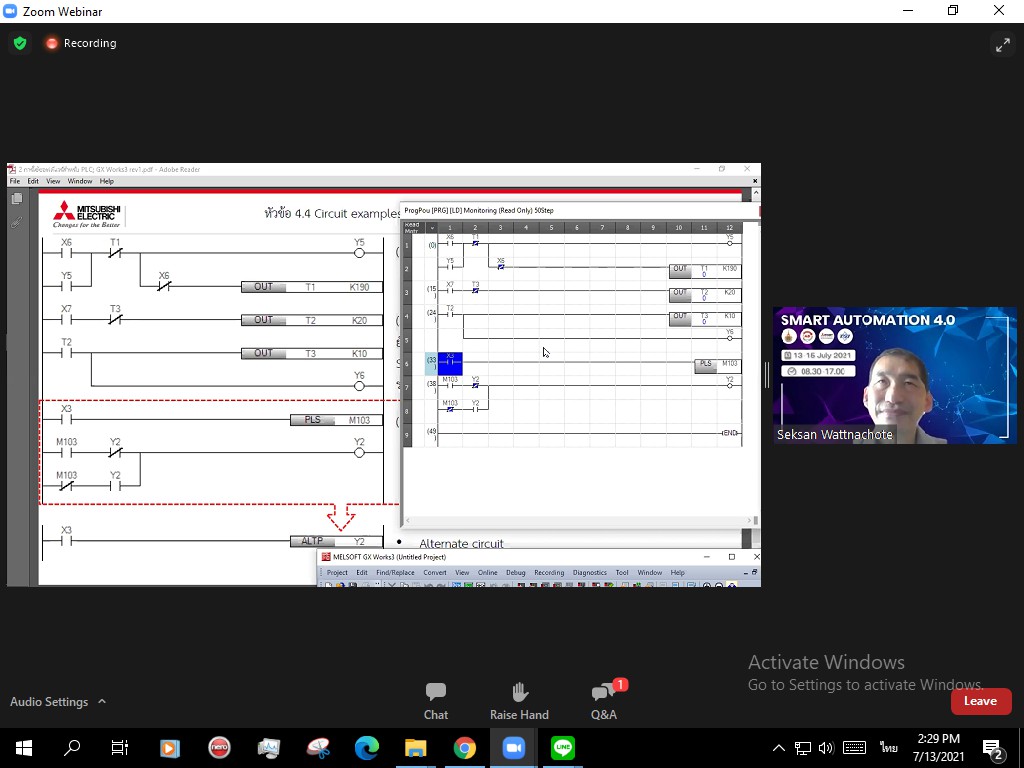This screenshot has width=1024, height=768.
Task: Click Adobe Reader vertical scrollbar up arrow
Action: pyautogui.click(x=756, y=194)
